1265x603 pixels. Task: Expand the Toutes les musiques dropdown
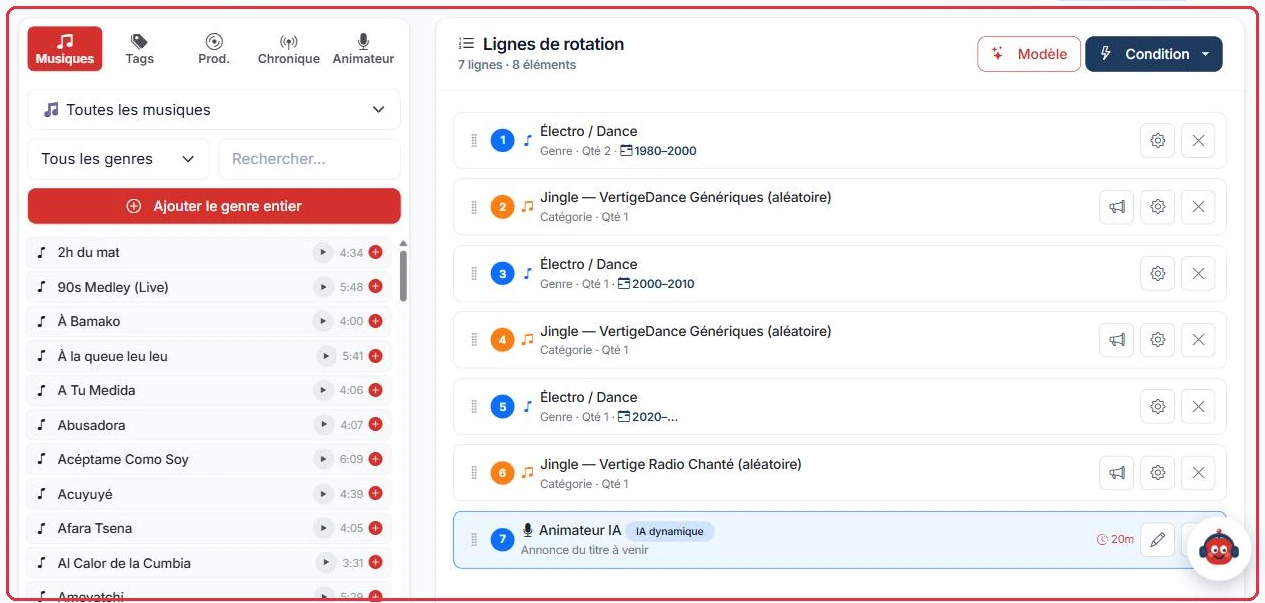tap(214, 110)
